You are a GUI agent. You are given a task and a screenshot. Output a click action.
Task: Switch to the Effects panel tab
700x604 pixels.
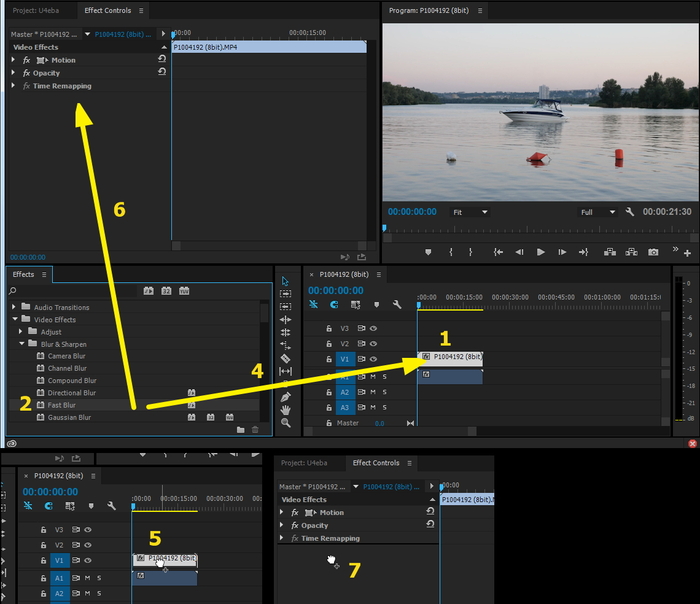[23, 274]
